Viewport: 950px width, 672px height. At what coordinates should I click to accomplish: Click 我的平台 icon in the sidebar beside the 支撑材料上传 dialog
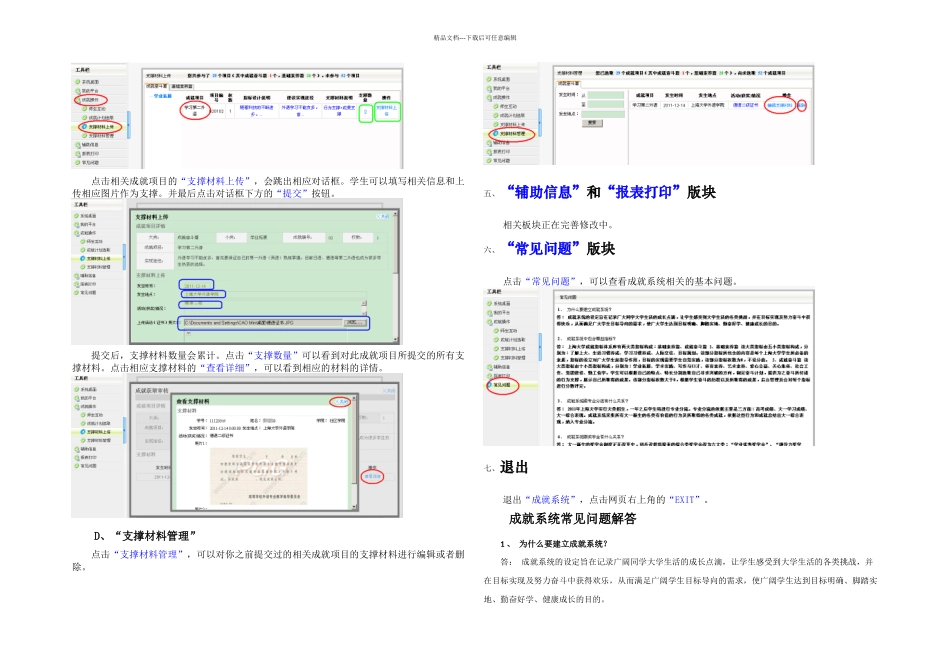(x=76, y=224)
